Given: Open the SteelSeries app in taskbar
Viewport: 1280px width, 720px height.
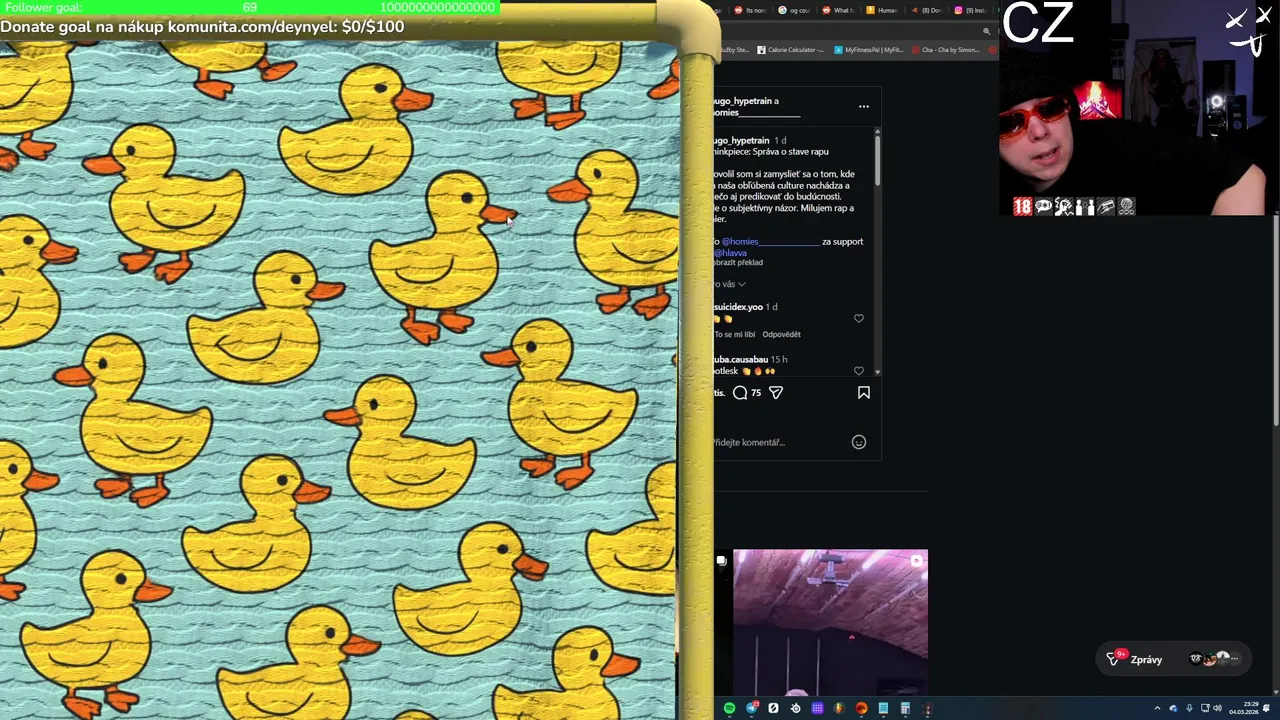Looking at the screenshot, I should (x=796, y=708).
